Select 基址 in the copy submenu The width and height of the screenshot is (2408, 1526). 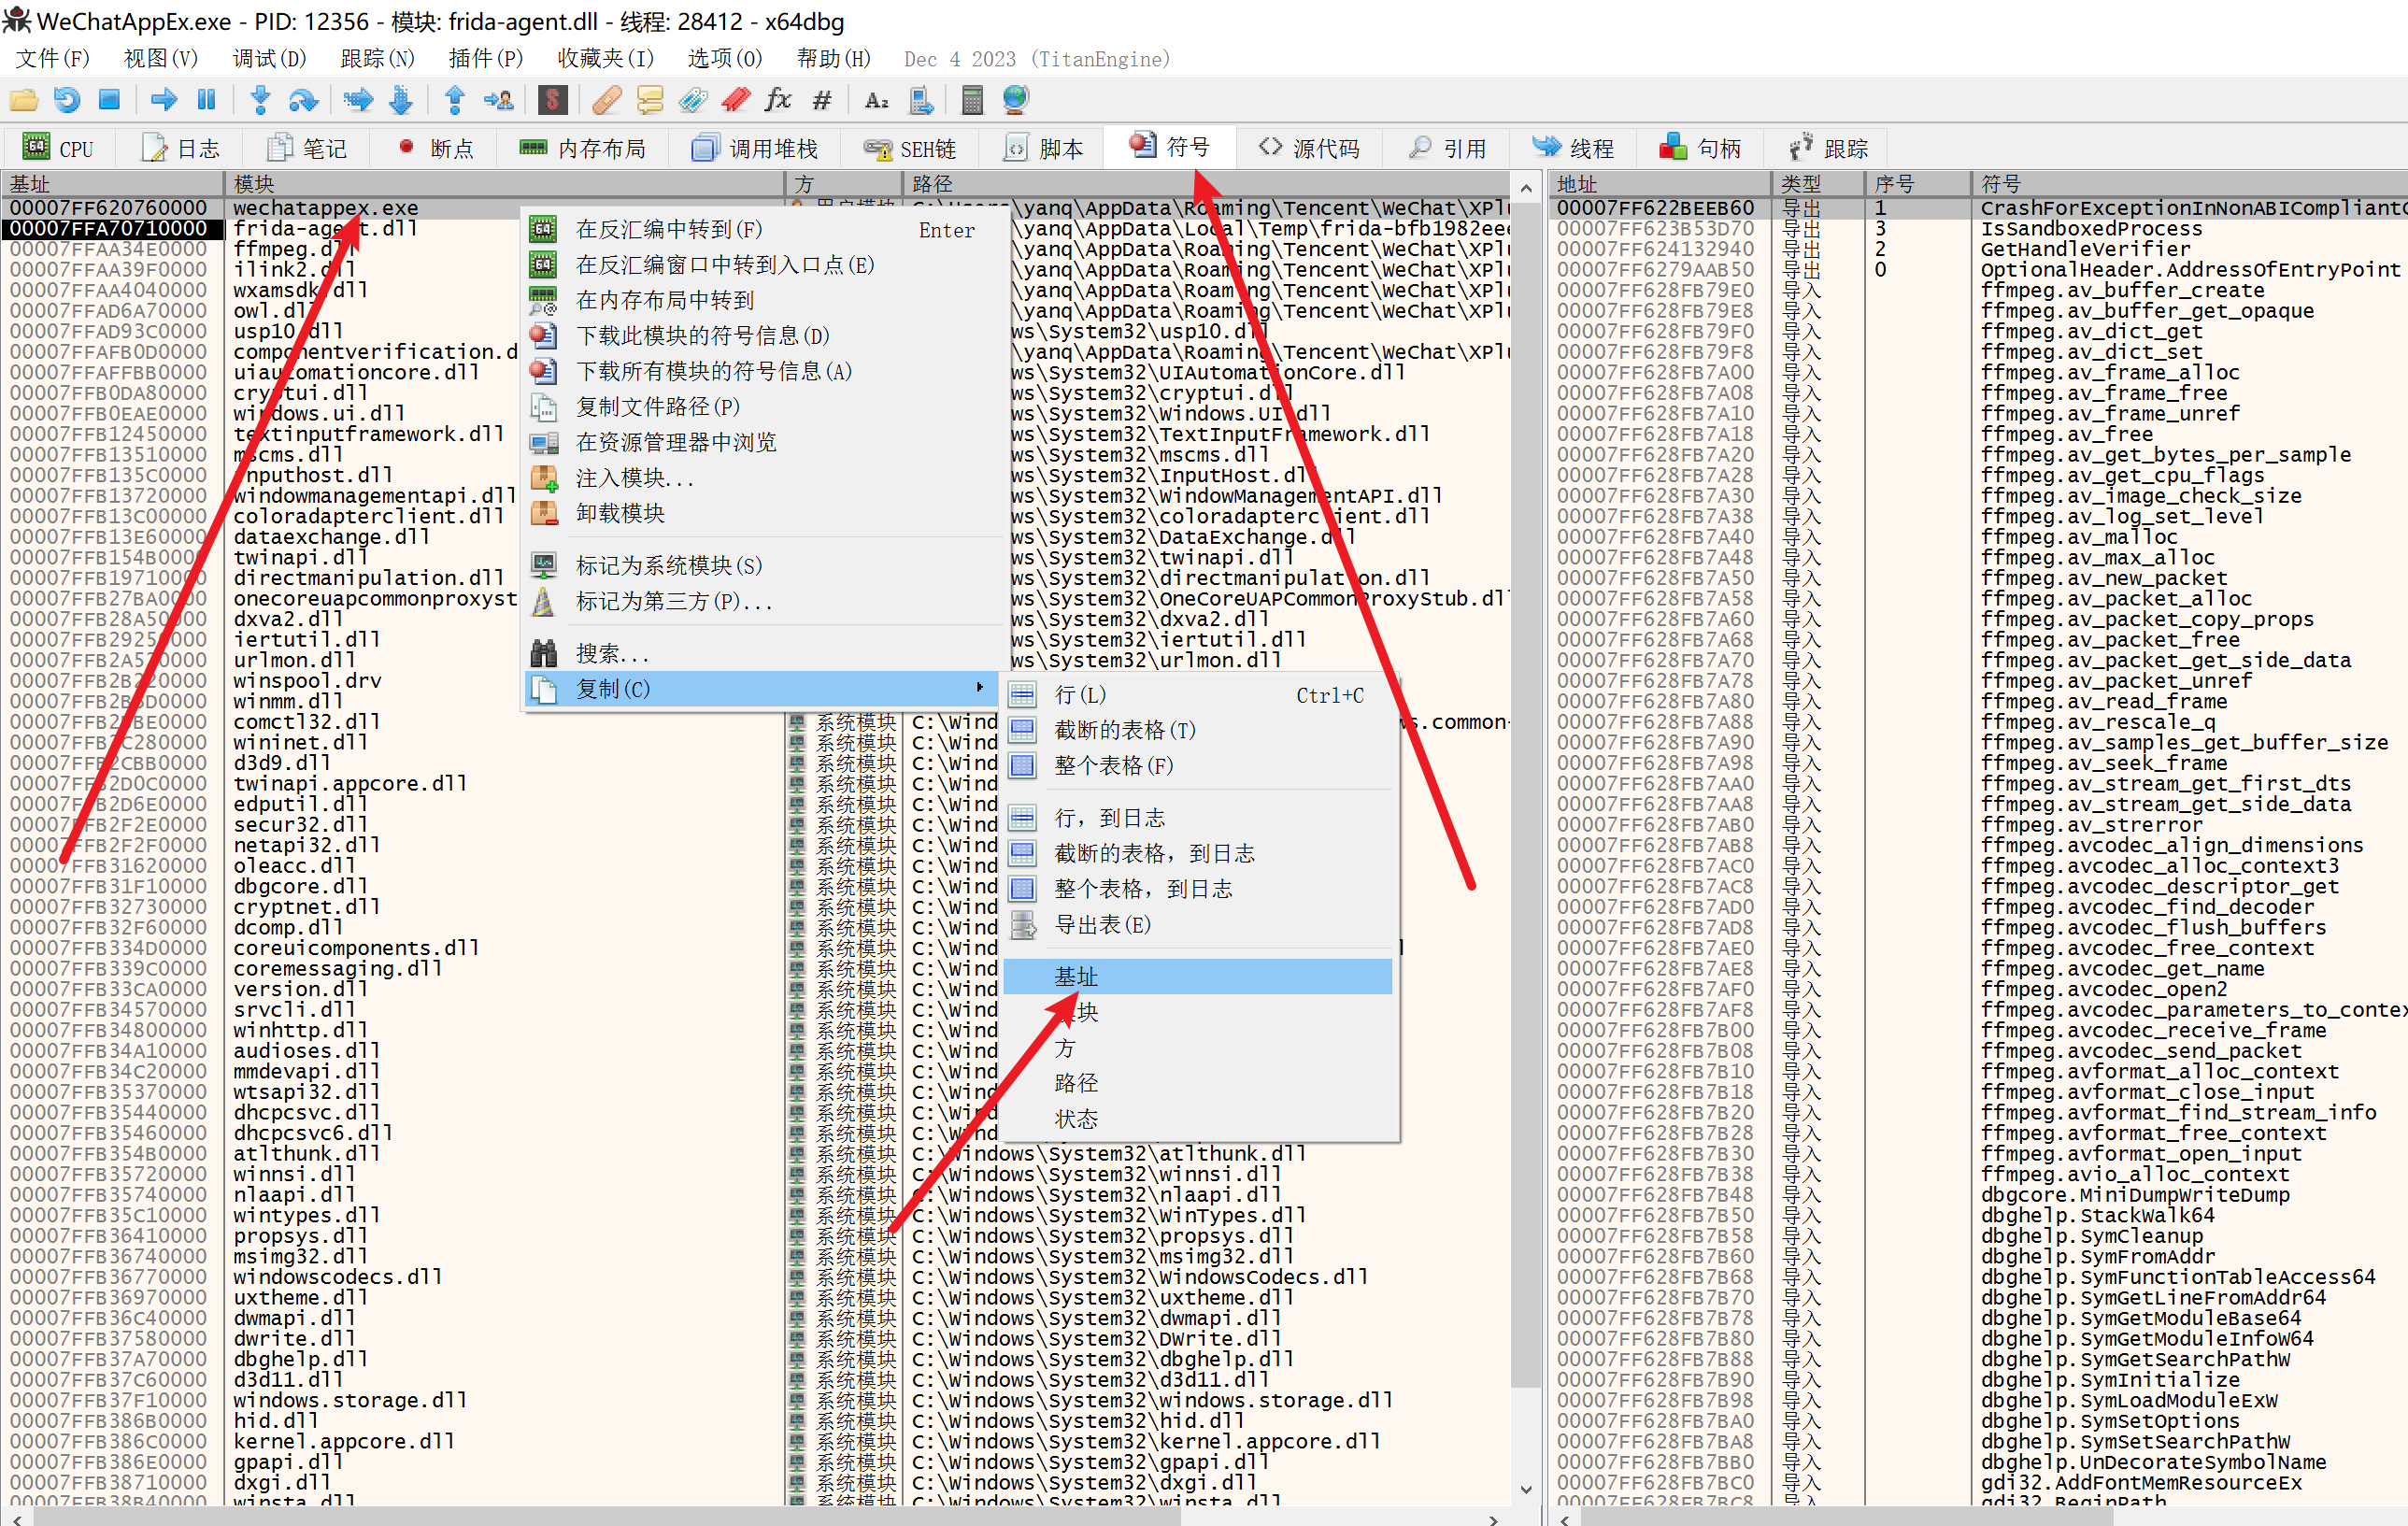pos(1197,977)
